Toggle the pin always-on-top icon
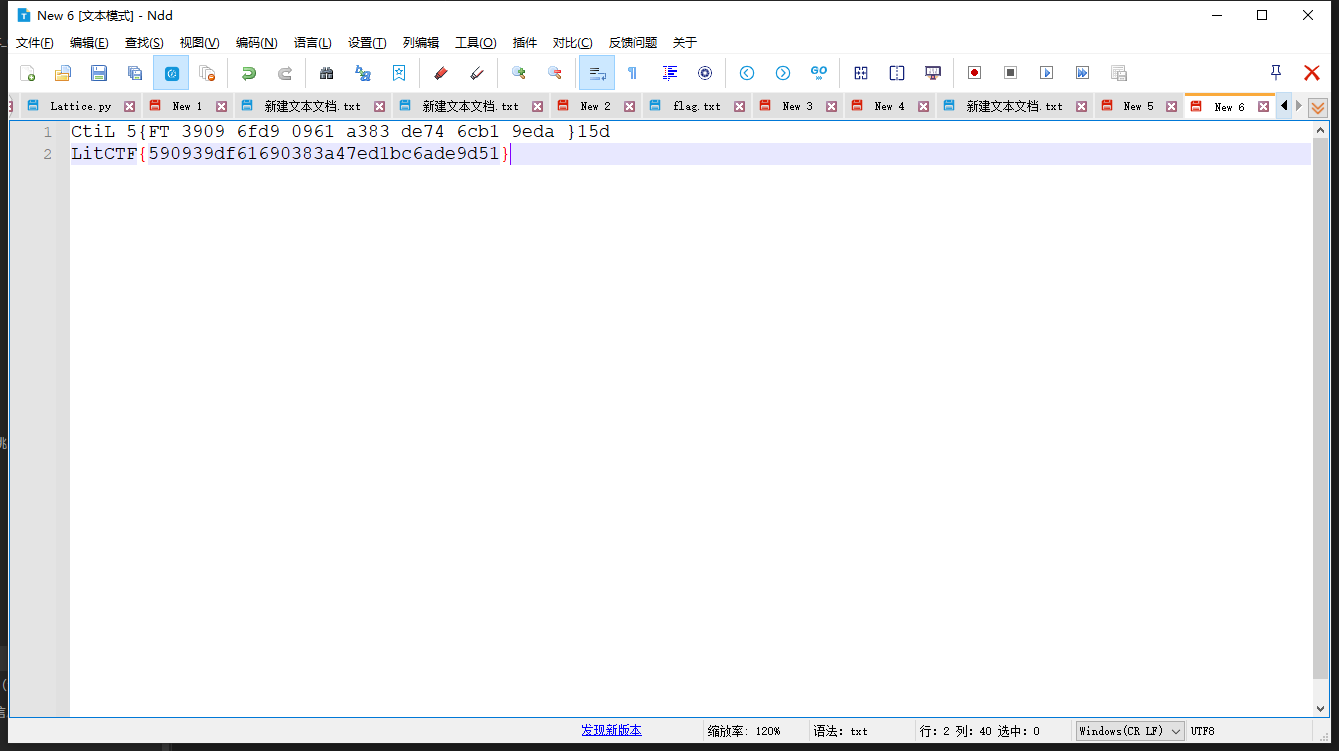The width and height of the screenshot is (1339, 751). [x=1275, y=73]
